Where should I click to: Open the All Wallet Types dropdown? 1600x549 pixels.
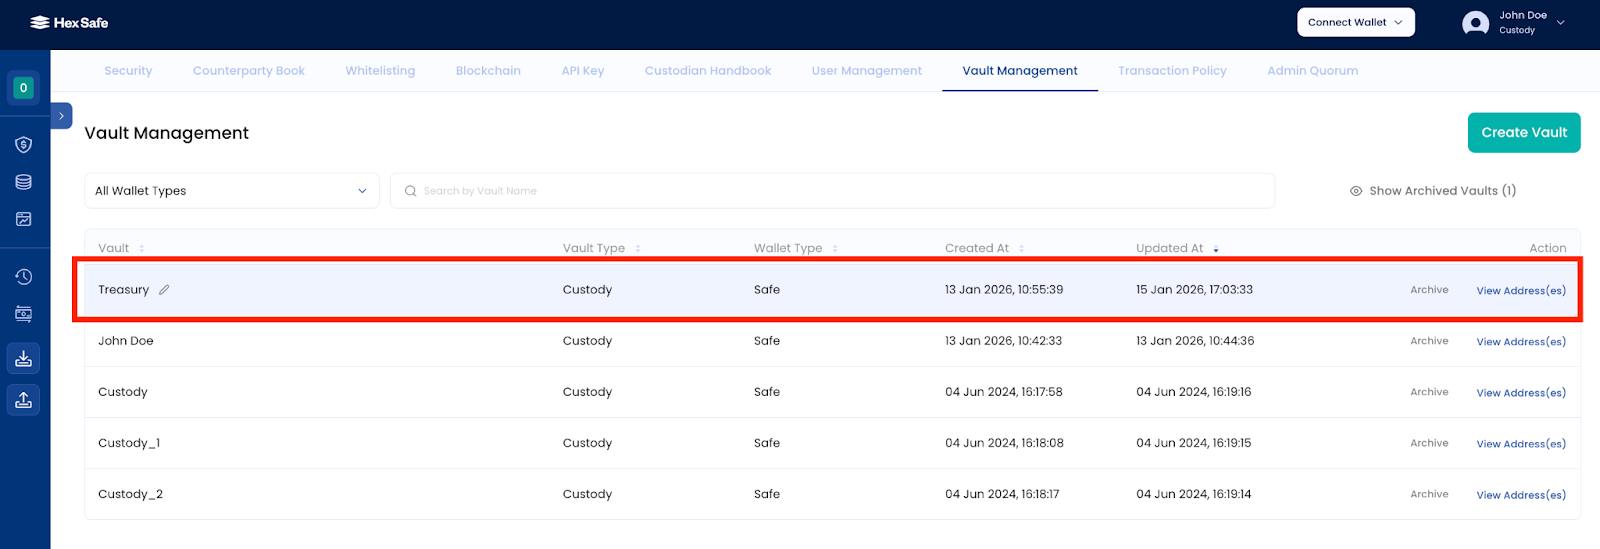coord(231,191)
